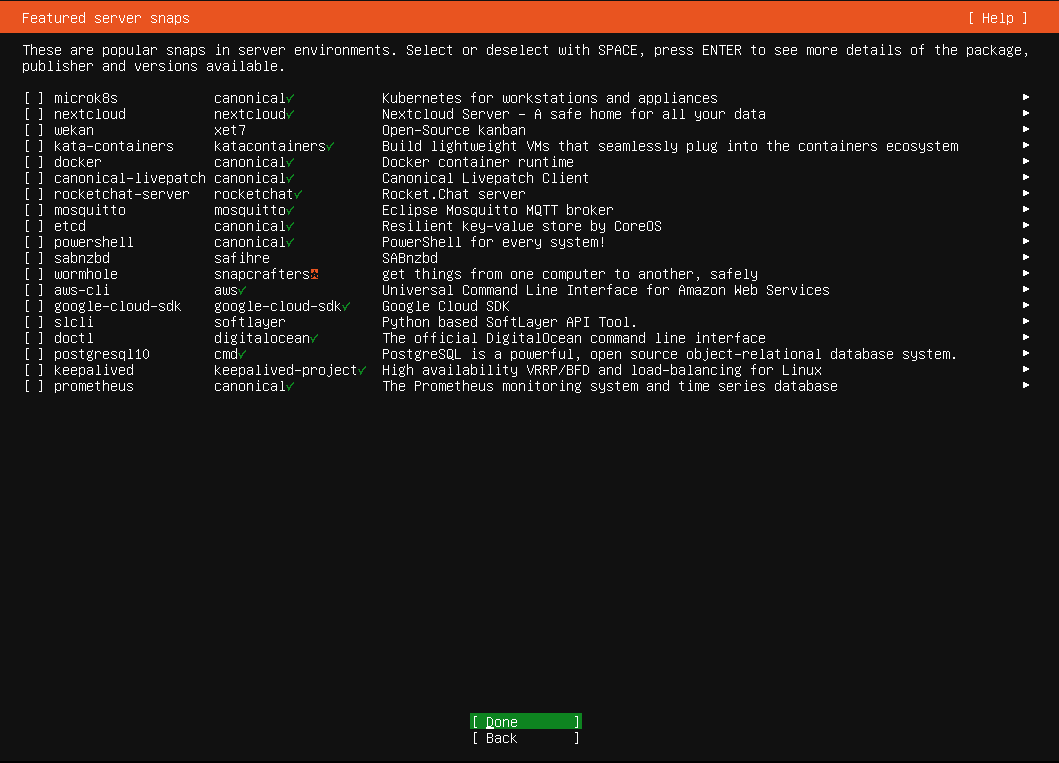Tick the keepalived snap checkbox
This screenshot has width=1059, height=763.
[x=34, y=370]
